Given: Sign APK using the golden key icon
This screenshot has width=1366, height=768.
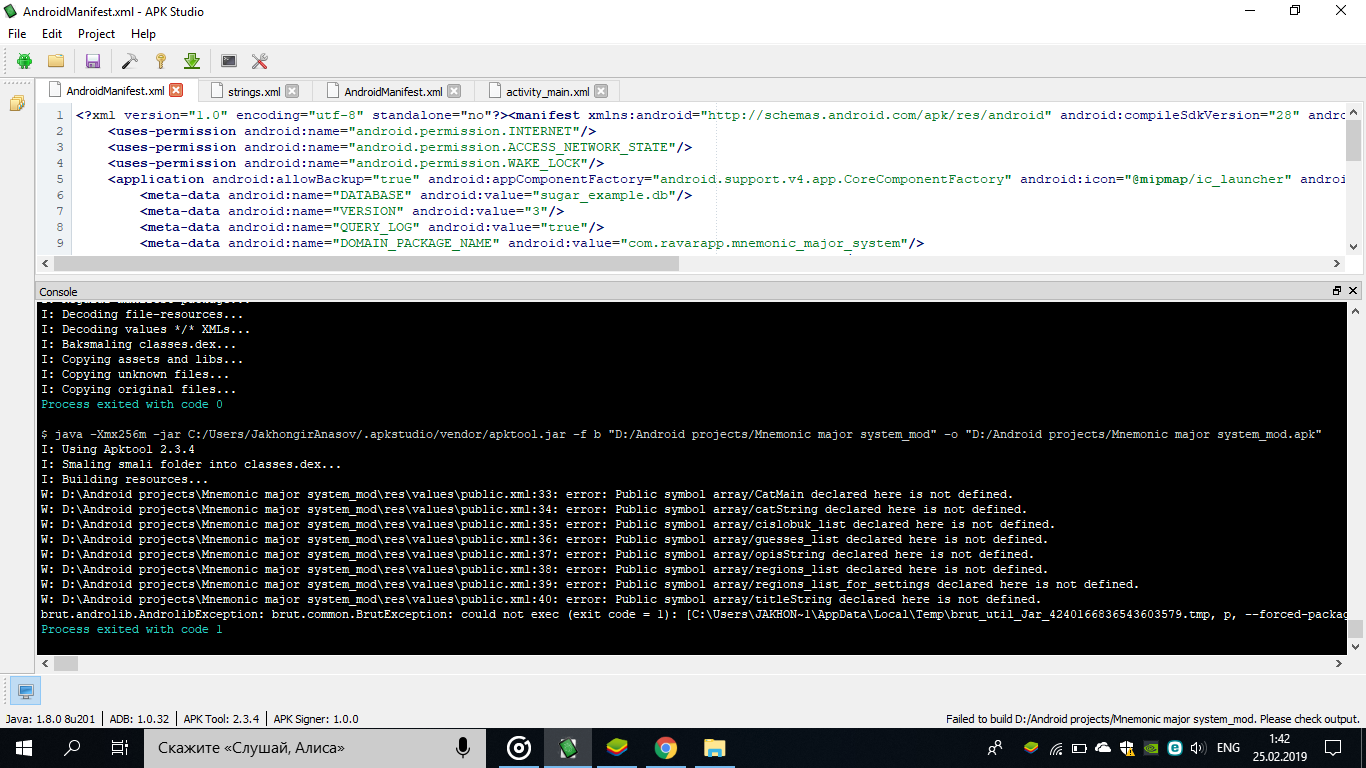Looking at the screenshot, I should (160, 61).
